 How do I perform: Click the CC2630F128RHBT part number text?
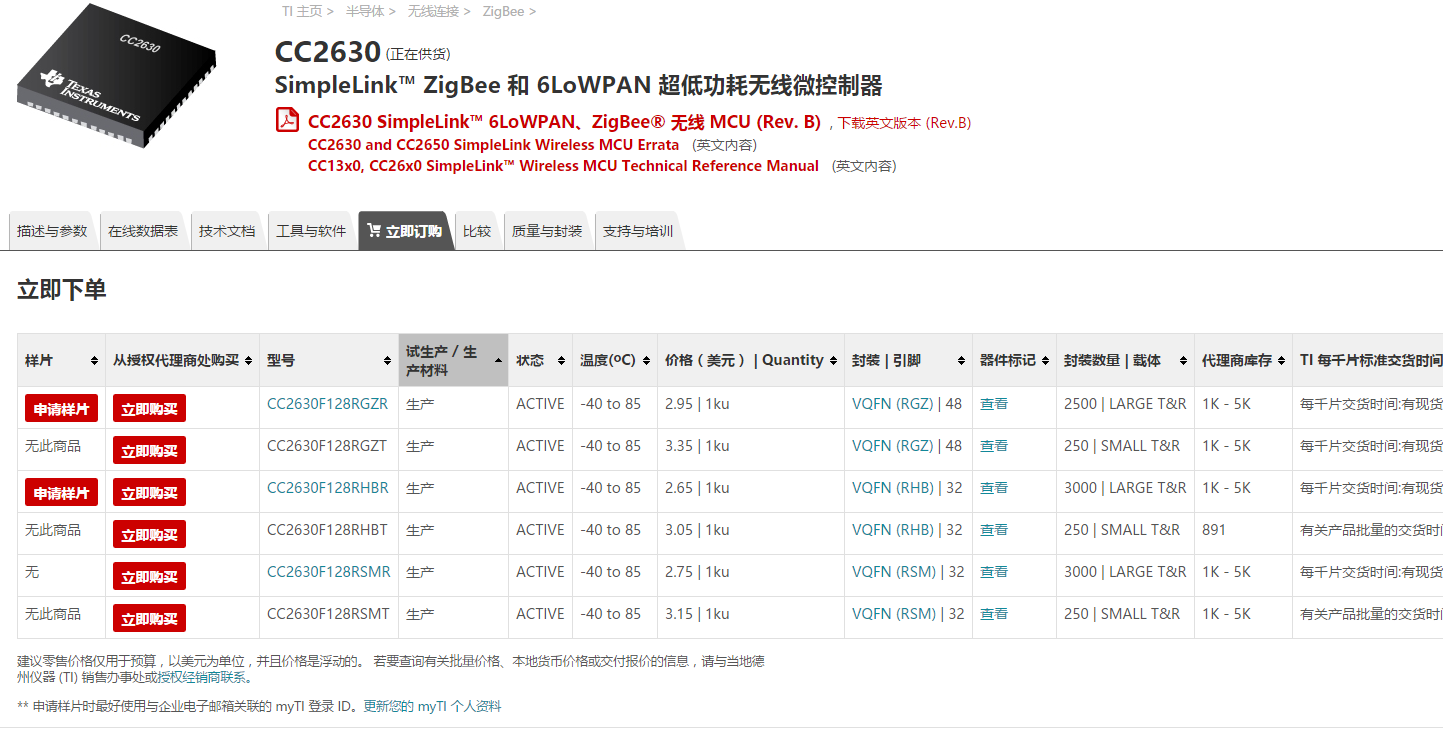327,530
